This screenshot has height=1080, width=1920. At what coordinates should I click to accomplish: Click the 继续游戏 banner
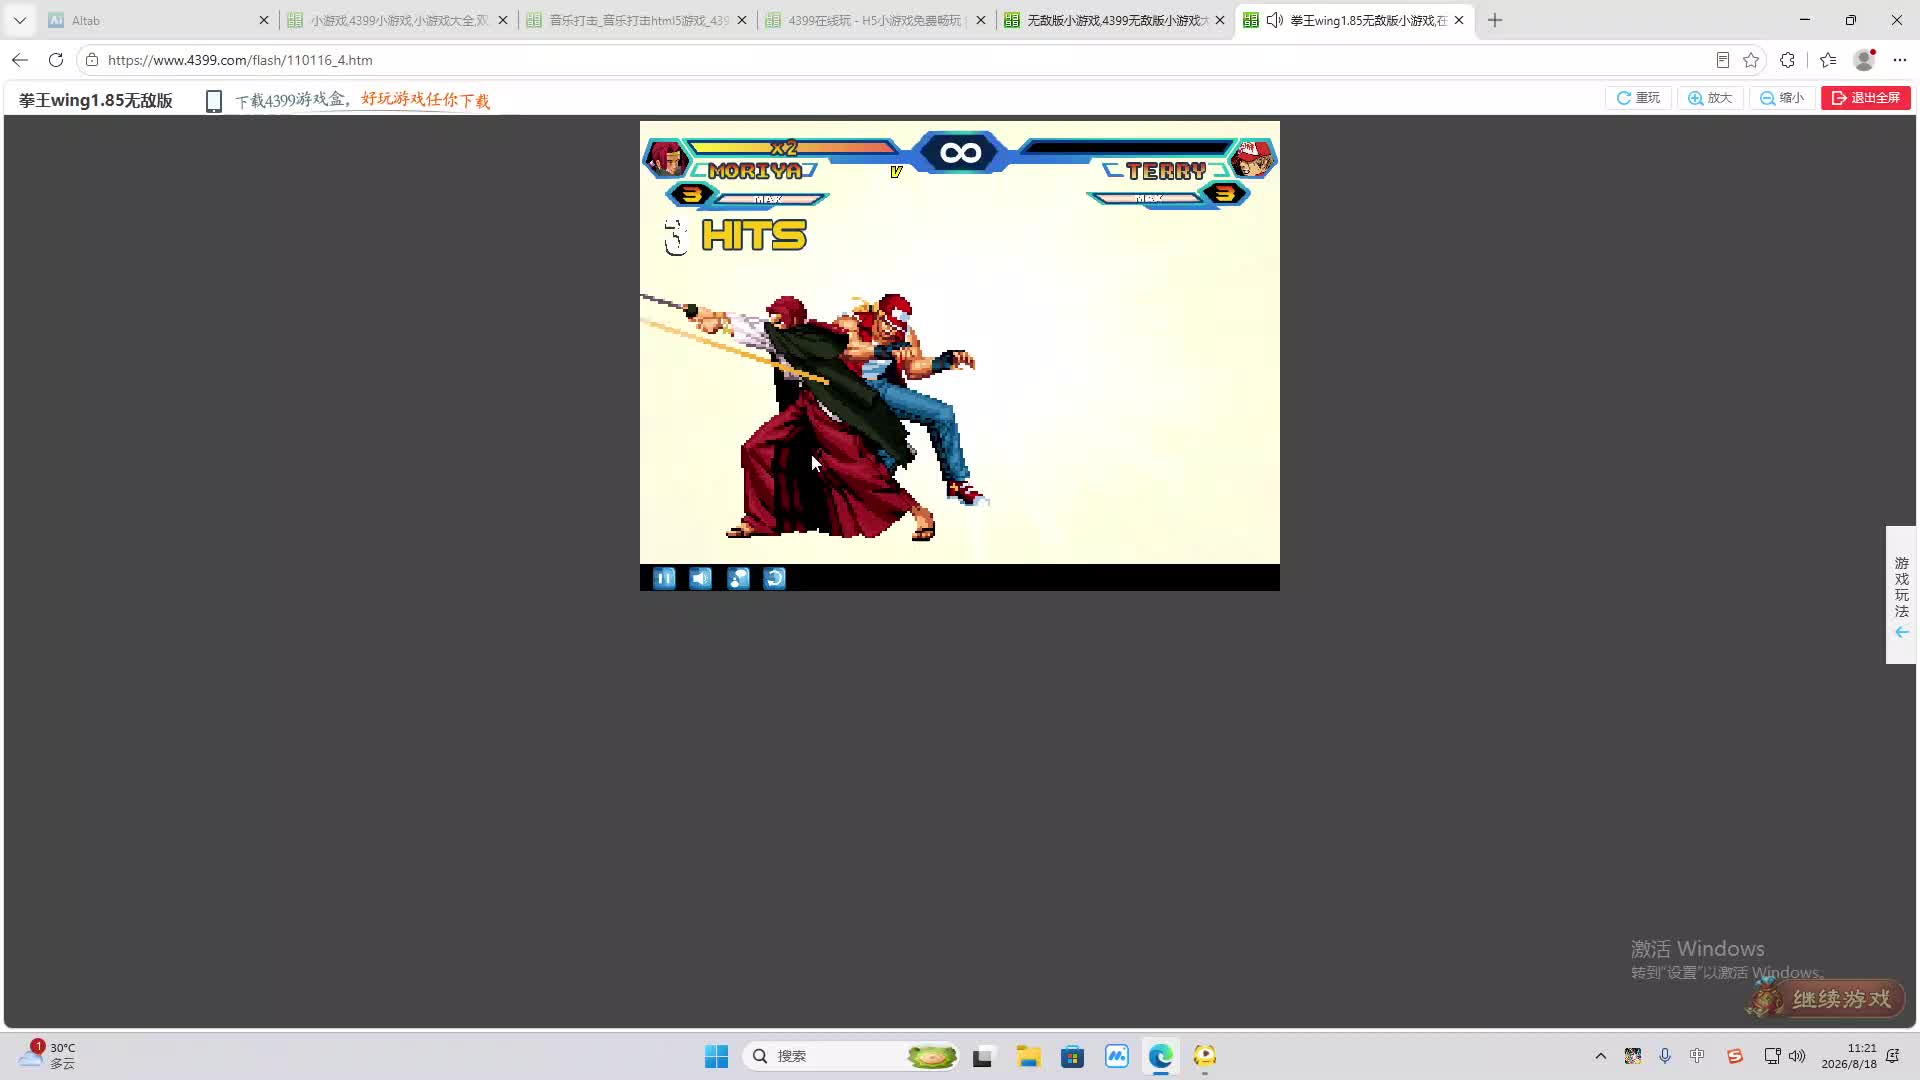pyautogui.click(x=1827, y=998)
